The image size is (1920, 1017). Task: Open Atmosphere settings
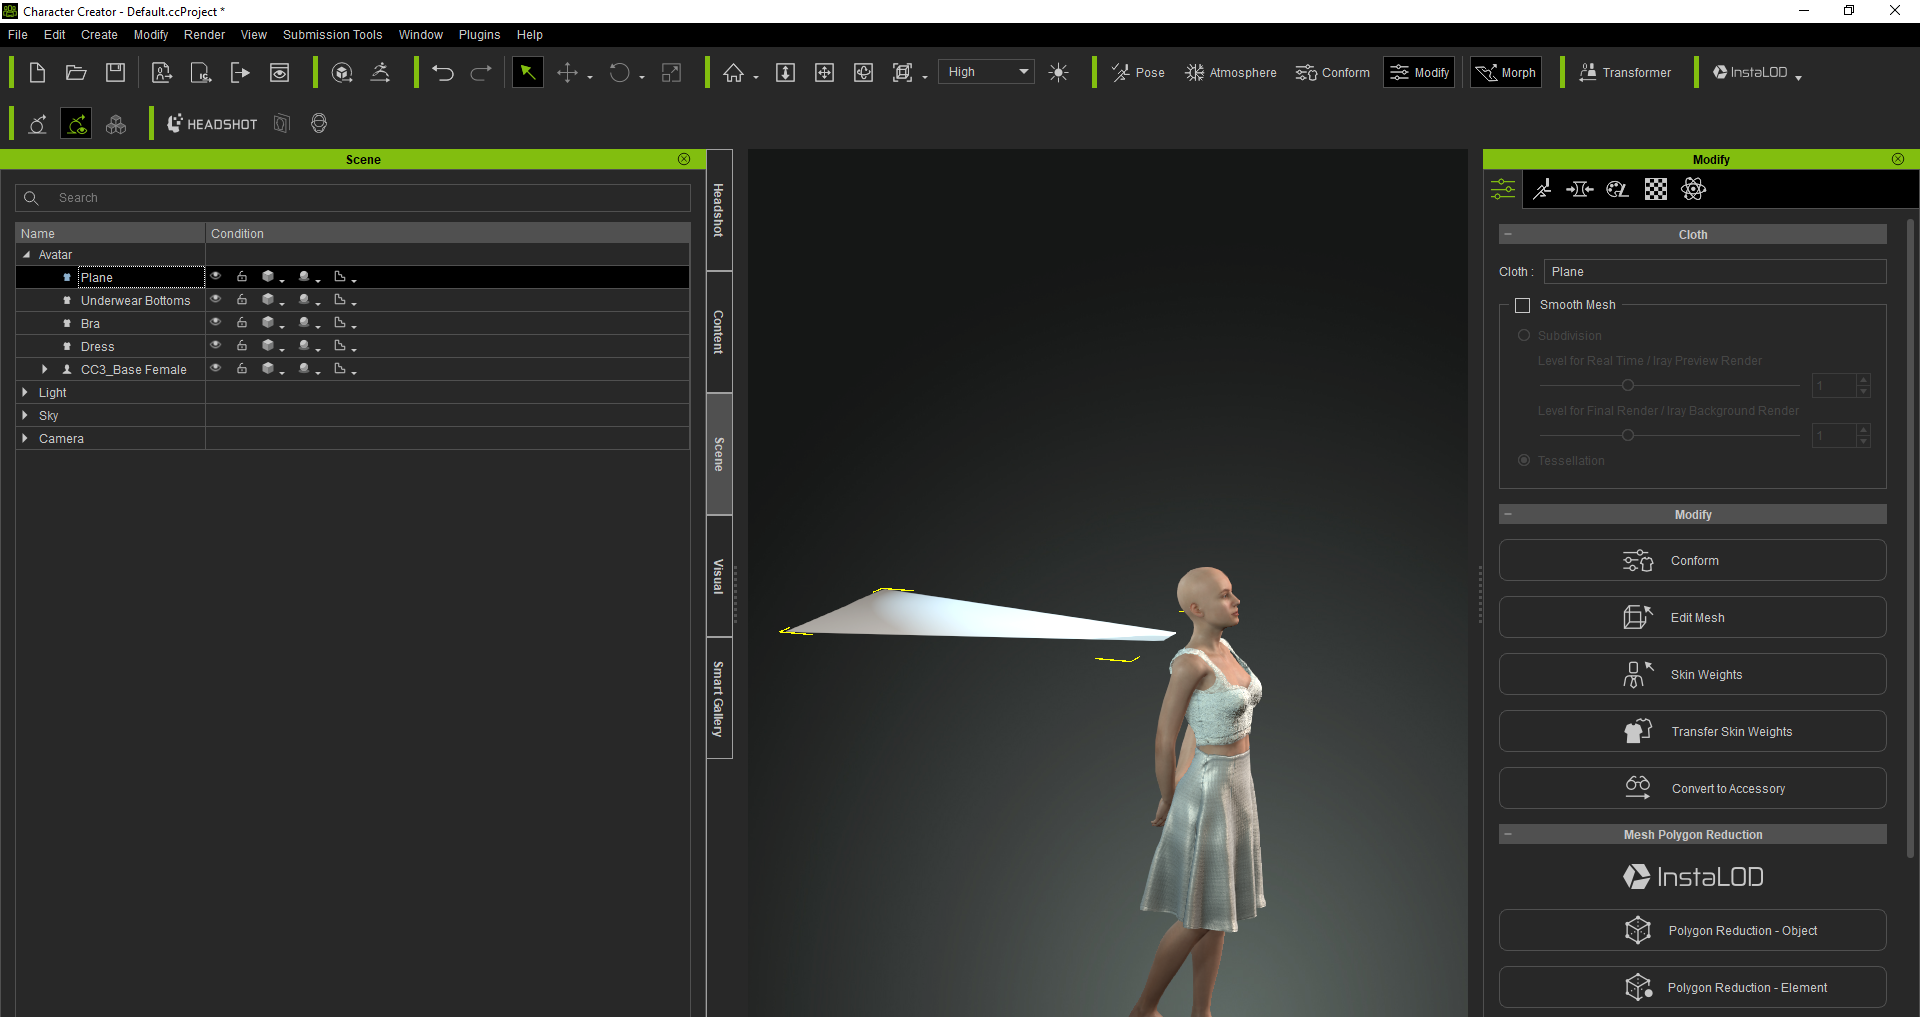point(1231,73)
